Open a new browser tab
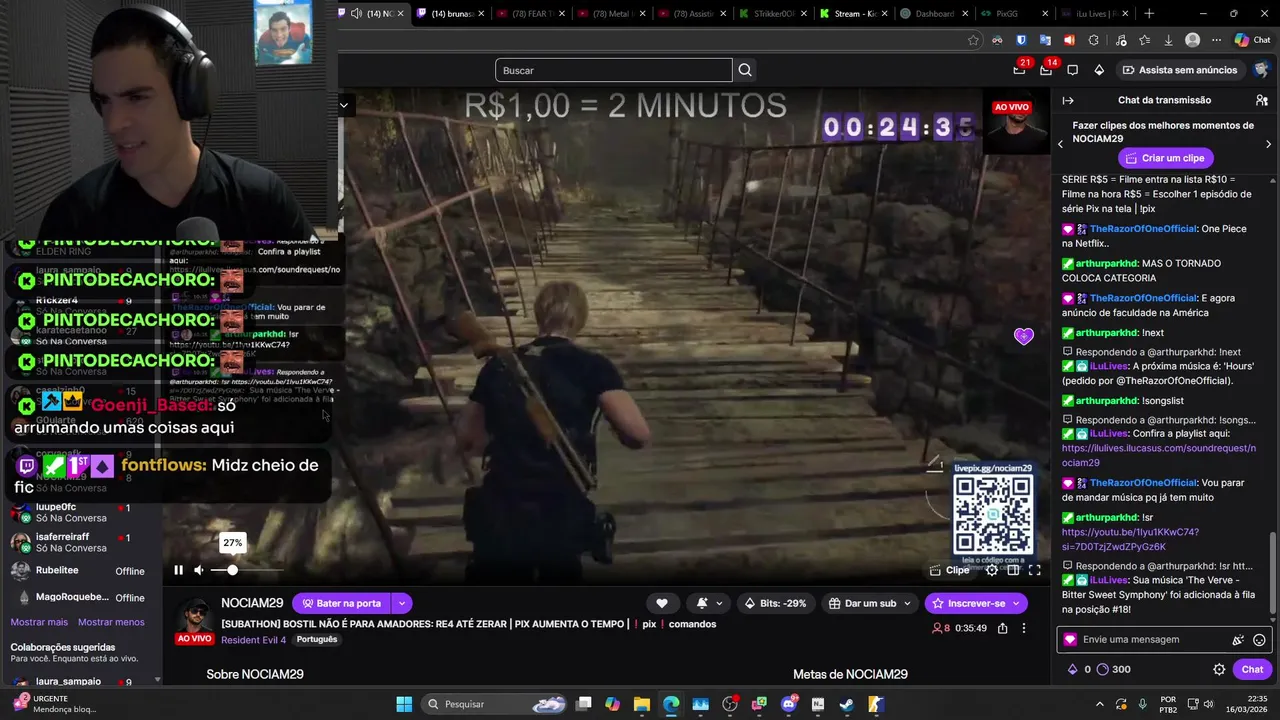This screenshot has width=1280, height=720. pos(1149,13)
